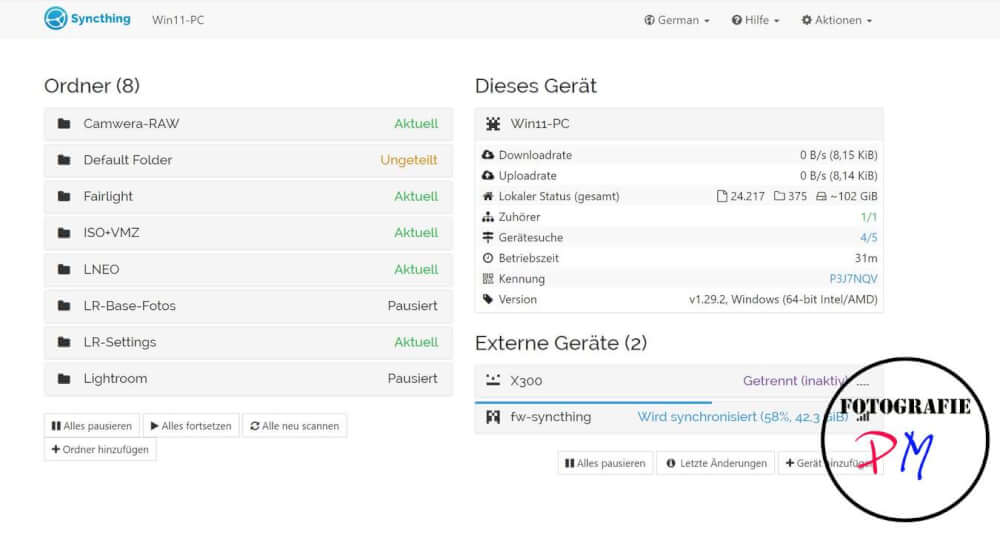Click the fw-syncthing device identicon
The width and height of the screenshot is (1000, 538).
(x=493, y=417)
